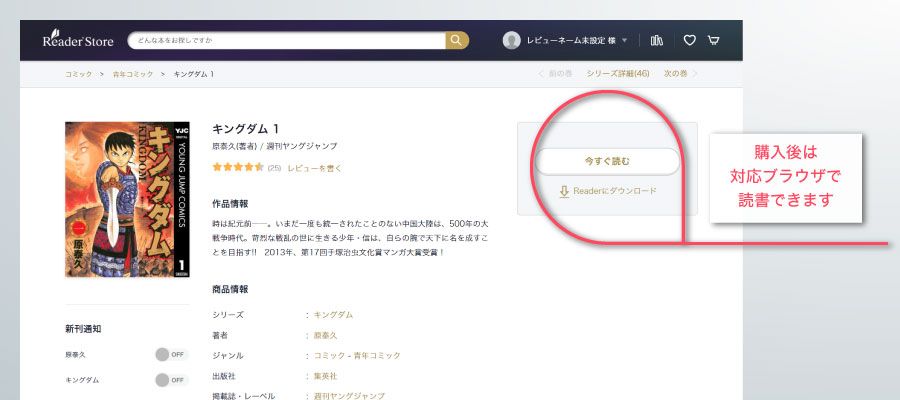Open label link 週刊ヤングジャンプ in product info

(349, 395)
